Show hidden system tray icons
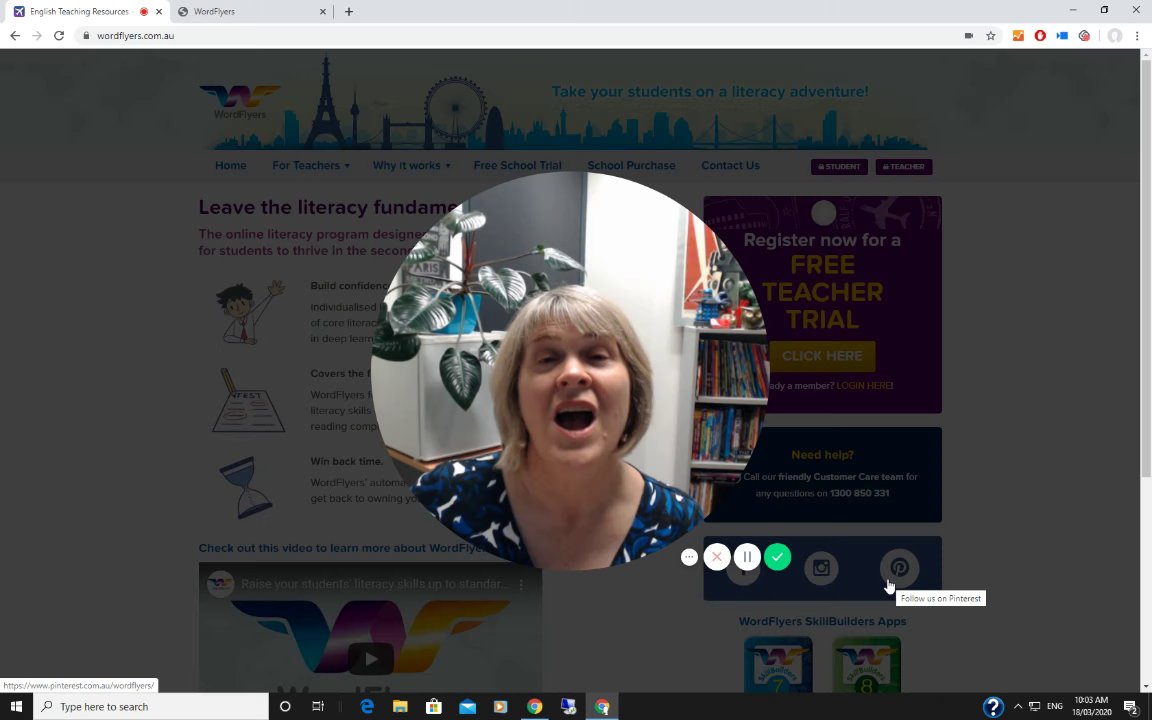 pyautogui.click(x=1018, y=707)
